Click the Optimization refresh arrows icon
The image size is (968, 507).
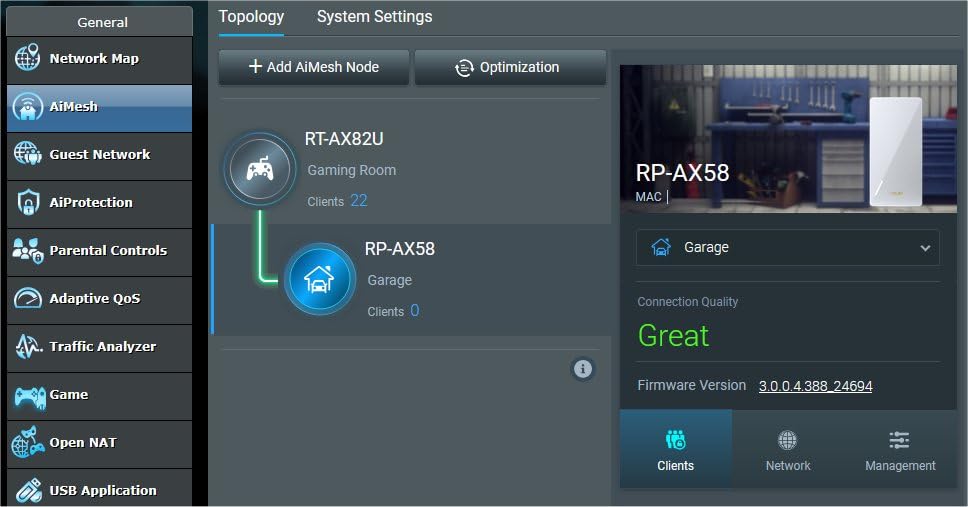(464, 68)
